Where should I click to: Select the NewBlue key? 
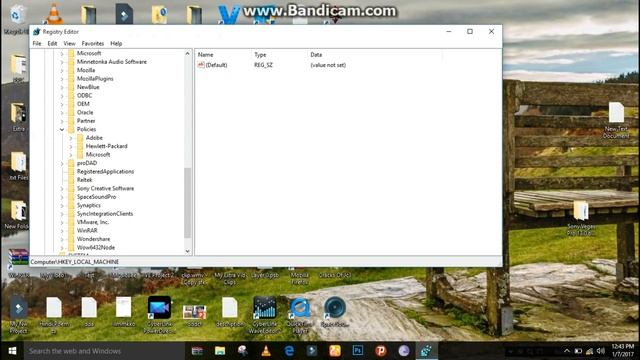click(x=88, y=87)
